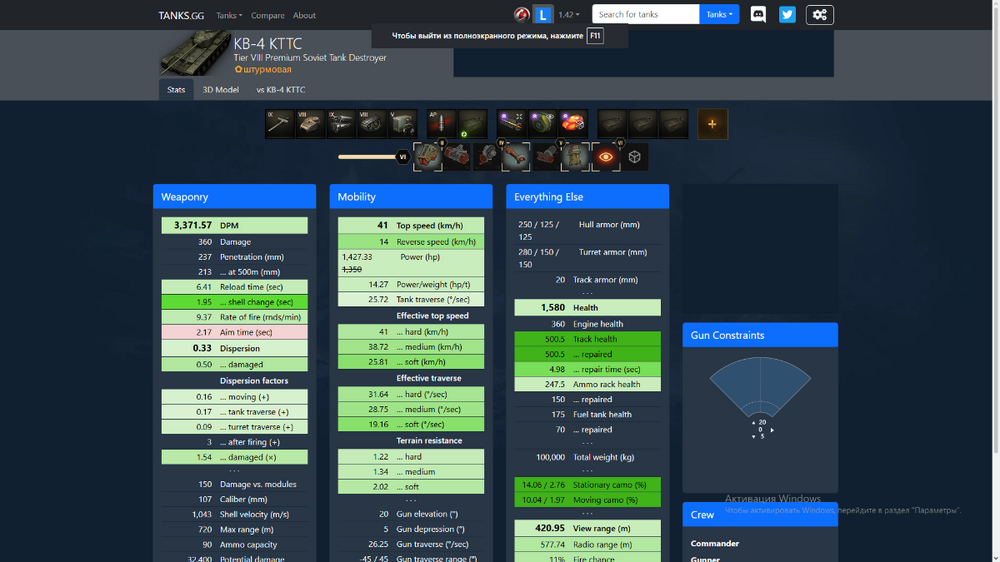The width and height of the screenshot is (1000, 562).
Task: Click the Health 1,580 row
Action: pyautogui.click(x=587, y=307)
